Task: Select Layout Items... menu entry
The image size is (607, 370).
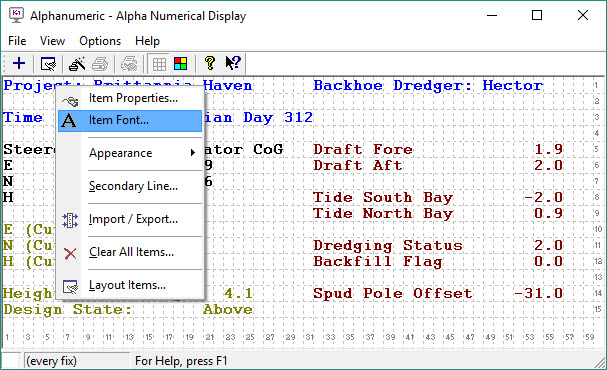Action: click(x=130, y=286)
